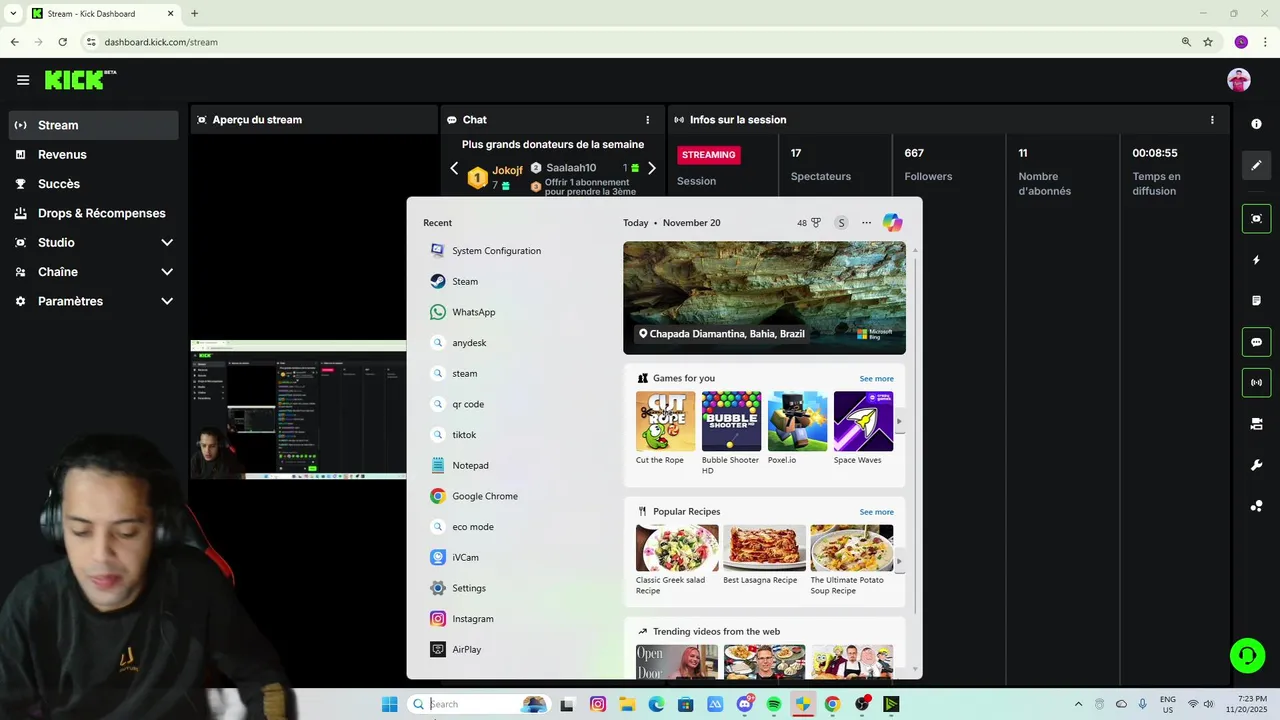The width and height of the screenshot is (1280, 720).
Task: Open Spotify from the taskbar
Action: click(x=773, y=704)
